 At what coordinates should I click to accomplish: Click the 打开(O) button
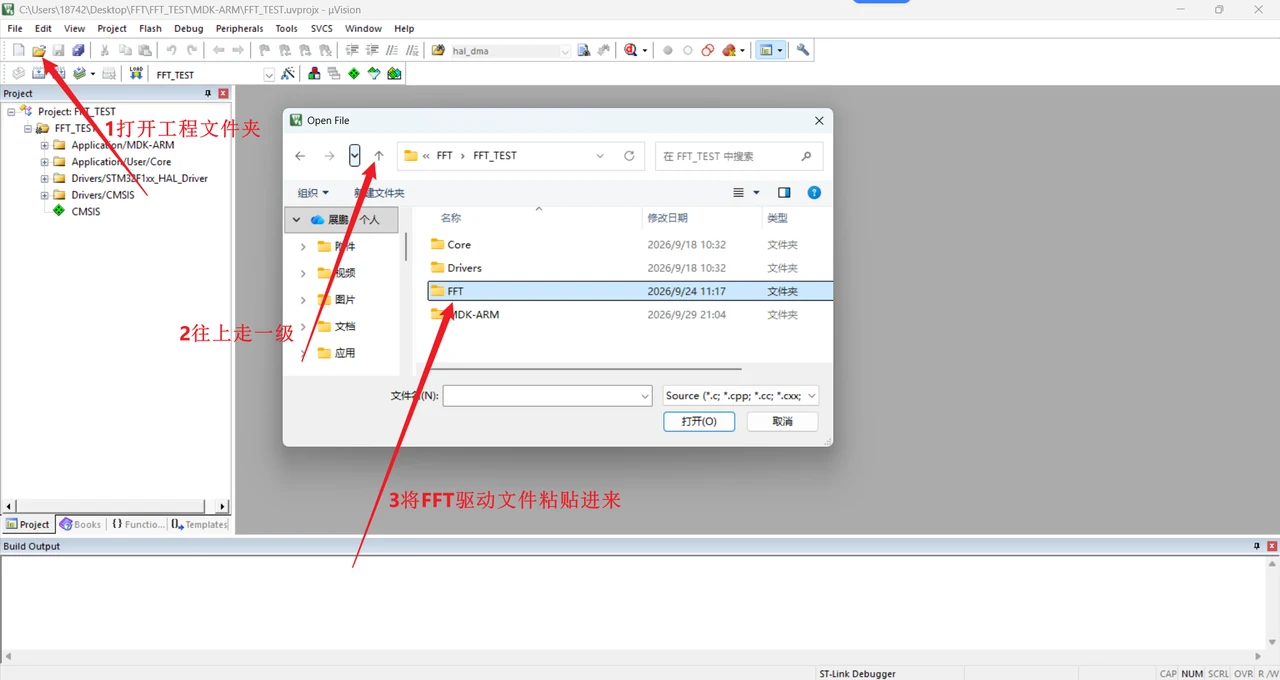pos(699,422)
